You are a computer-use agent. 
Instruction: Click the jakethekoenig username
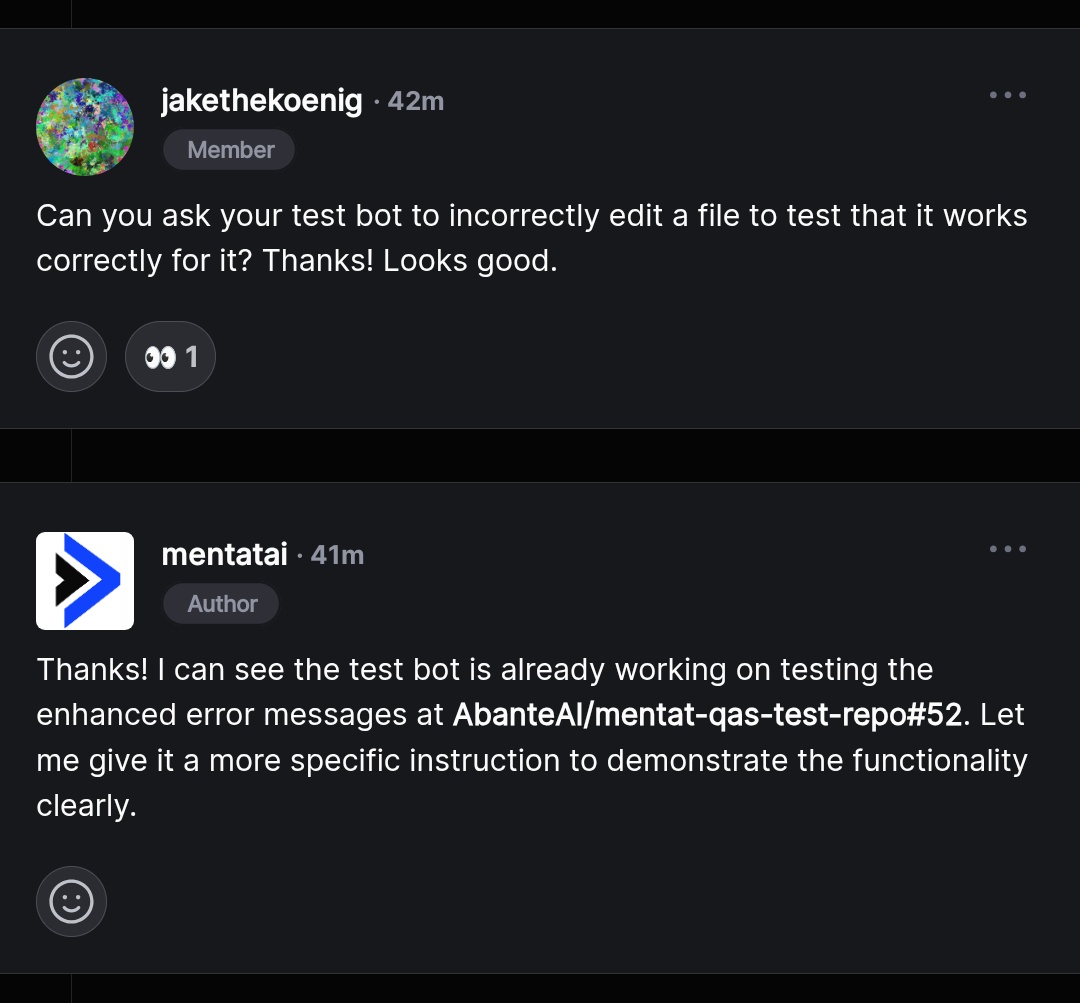(262, 101)
